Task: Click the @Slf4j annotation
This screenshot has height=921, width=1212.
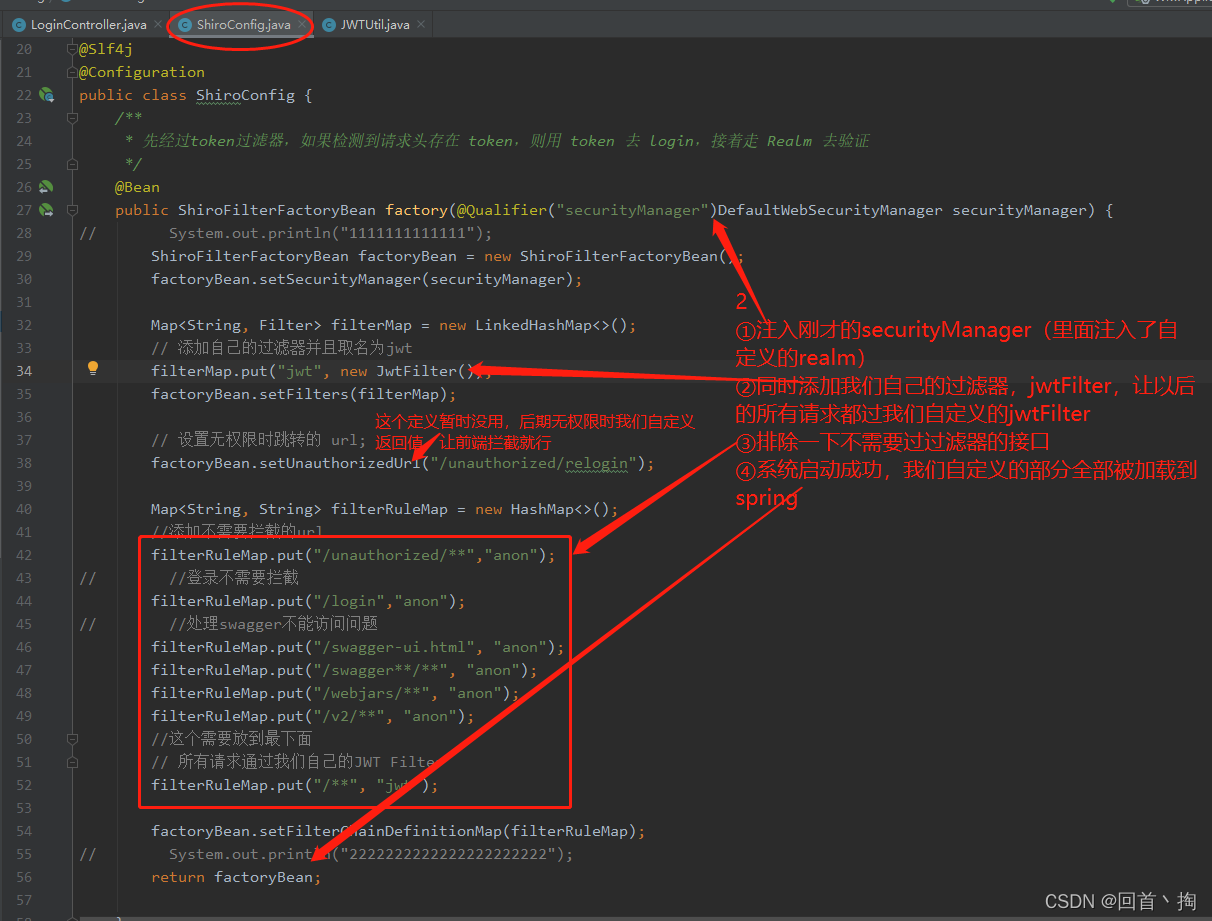Action: 106,49
